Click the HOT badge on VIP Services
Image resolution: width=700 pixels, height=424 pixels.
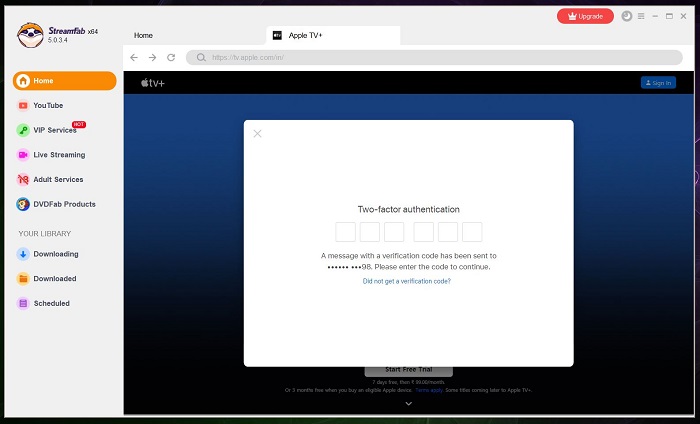coord(79,124)
